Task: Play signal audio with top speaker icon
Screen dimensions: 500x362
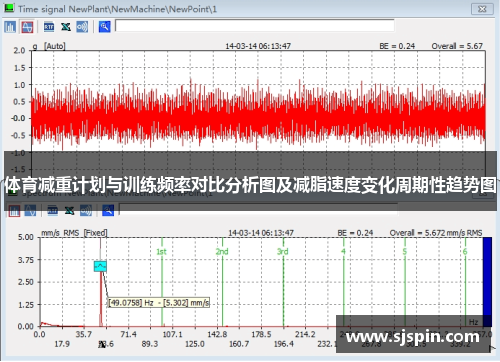Action: click(x=82, y=27)
